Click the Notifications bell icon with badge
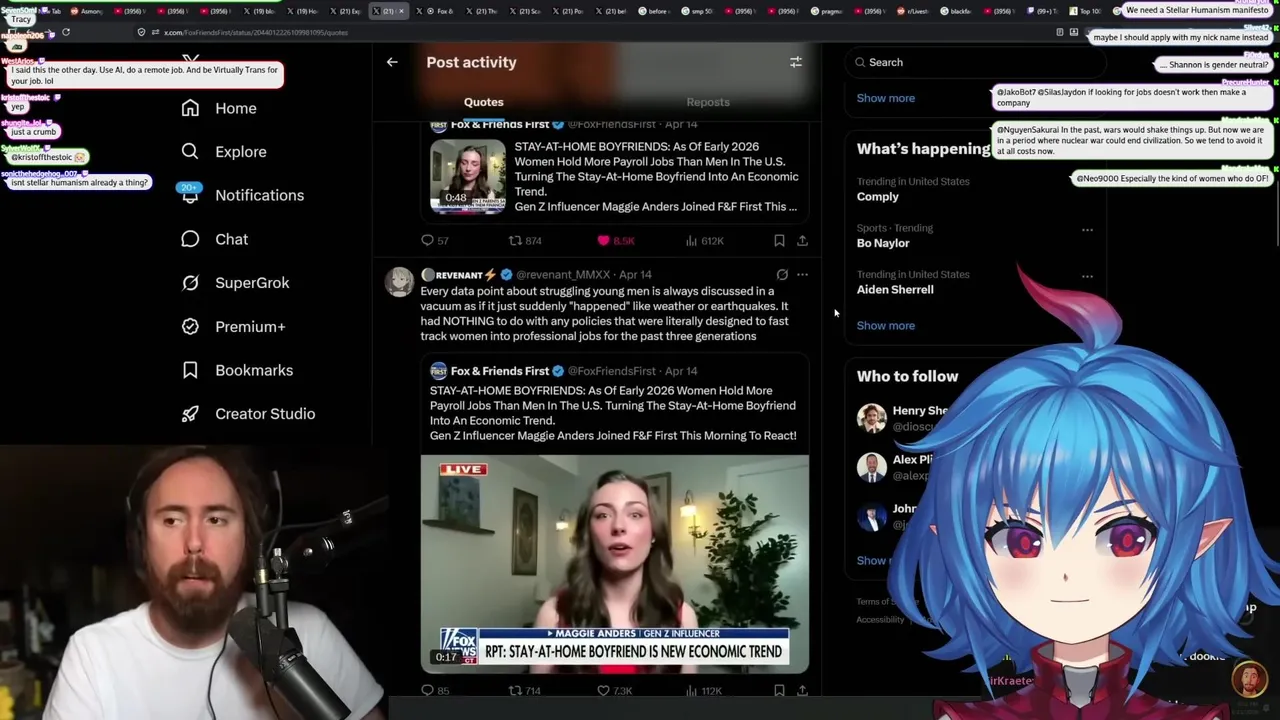 190,194
